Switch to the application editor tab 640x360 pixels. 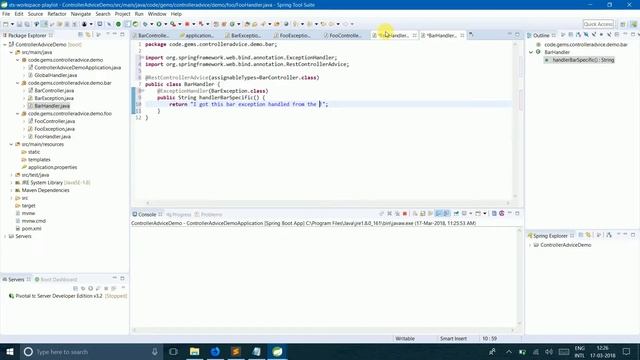click(197, 36)
